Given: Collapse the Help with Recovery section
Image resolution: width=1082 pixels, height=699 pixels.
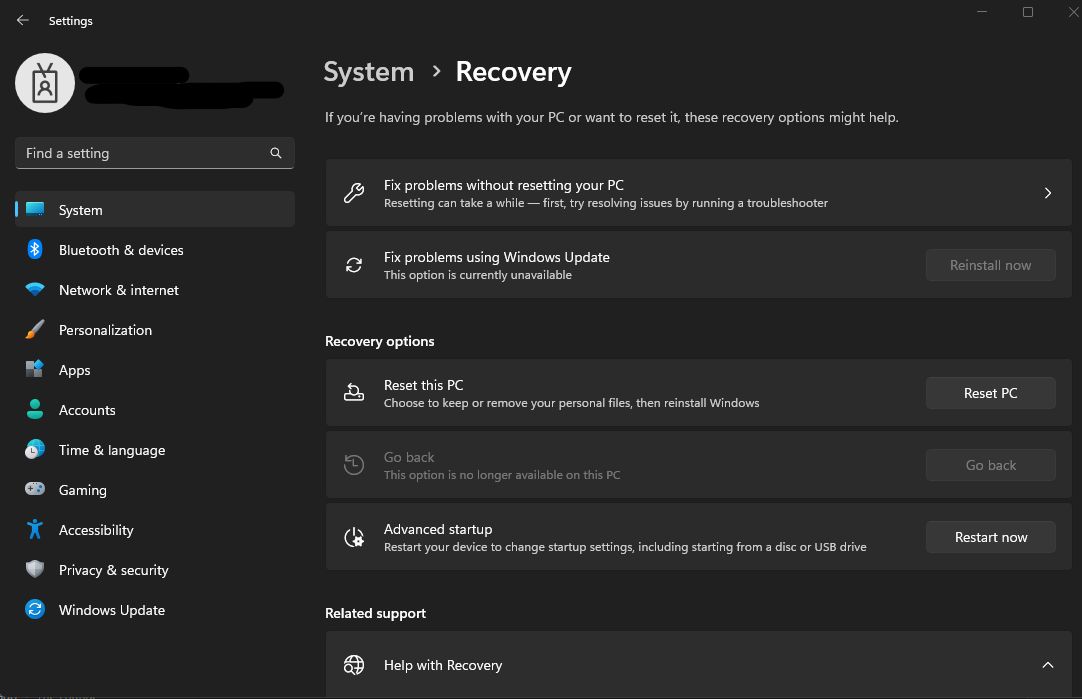Looking at the screenshot, I should click(1047, 665).
